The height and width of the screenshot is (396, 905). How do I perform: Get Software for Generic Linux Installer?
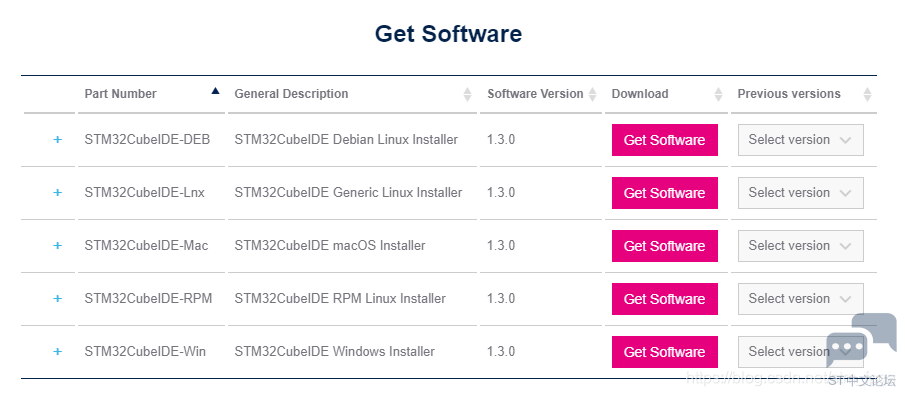point(665,193)
